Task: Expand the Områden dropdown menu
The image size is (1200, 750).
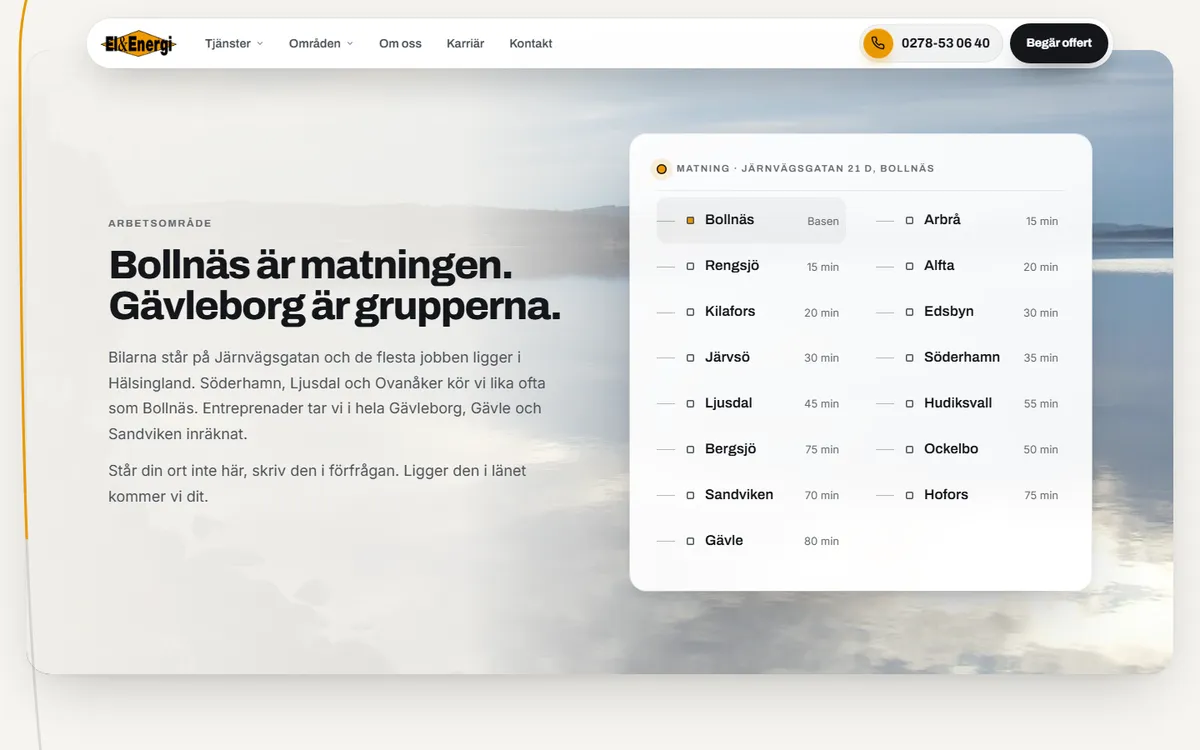Action: (x=321, y=43)
